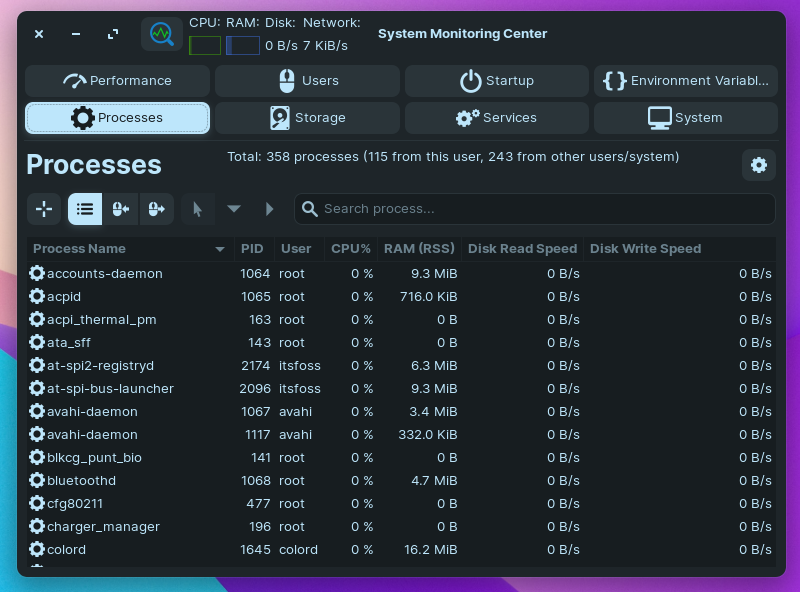The width and height of the screenshot is (800, 592).
Task: Switch to the Processes tab
Action: (x=117, y=117)
